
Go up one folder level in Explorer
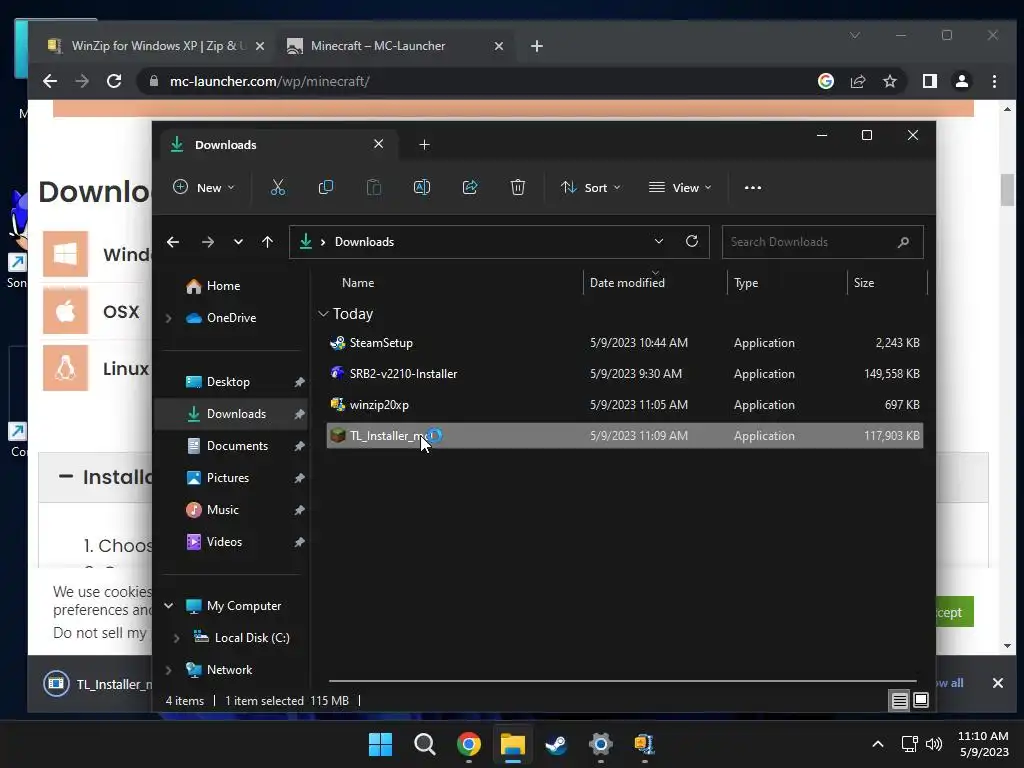pyautogui.click(x=267, y=242)
